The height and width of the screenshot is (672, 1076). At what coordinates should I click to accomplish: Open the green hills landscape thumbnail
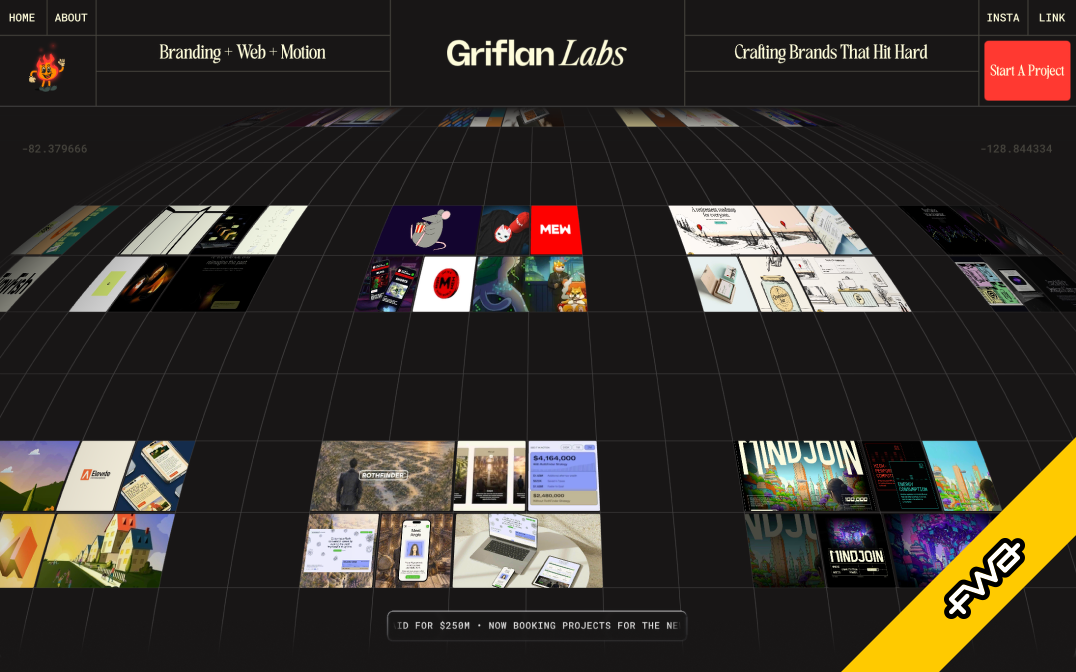(36, 476)
